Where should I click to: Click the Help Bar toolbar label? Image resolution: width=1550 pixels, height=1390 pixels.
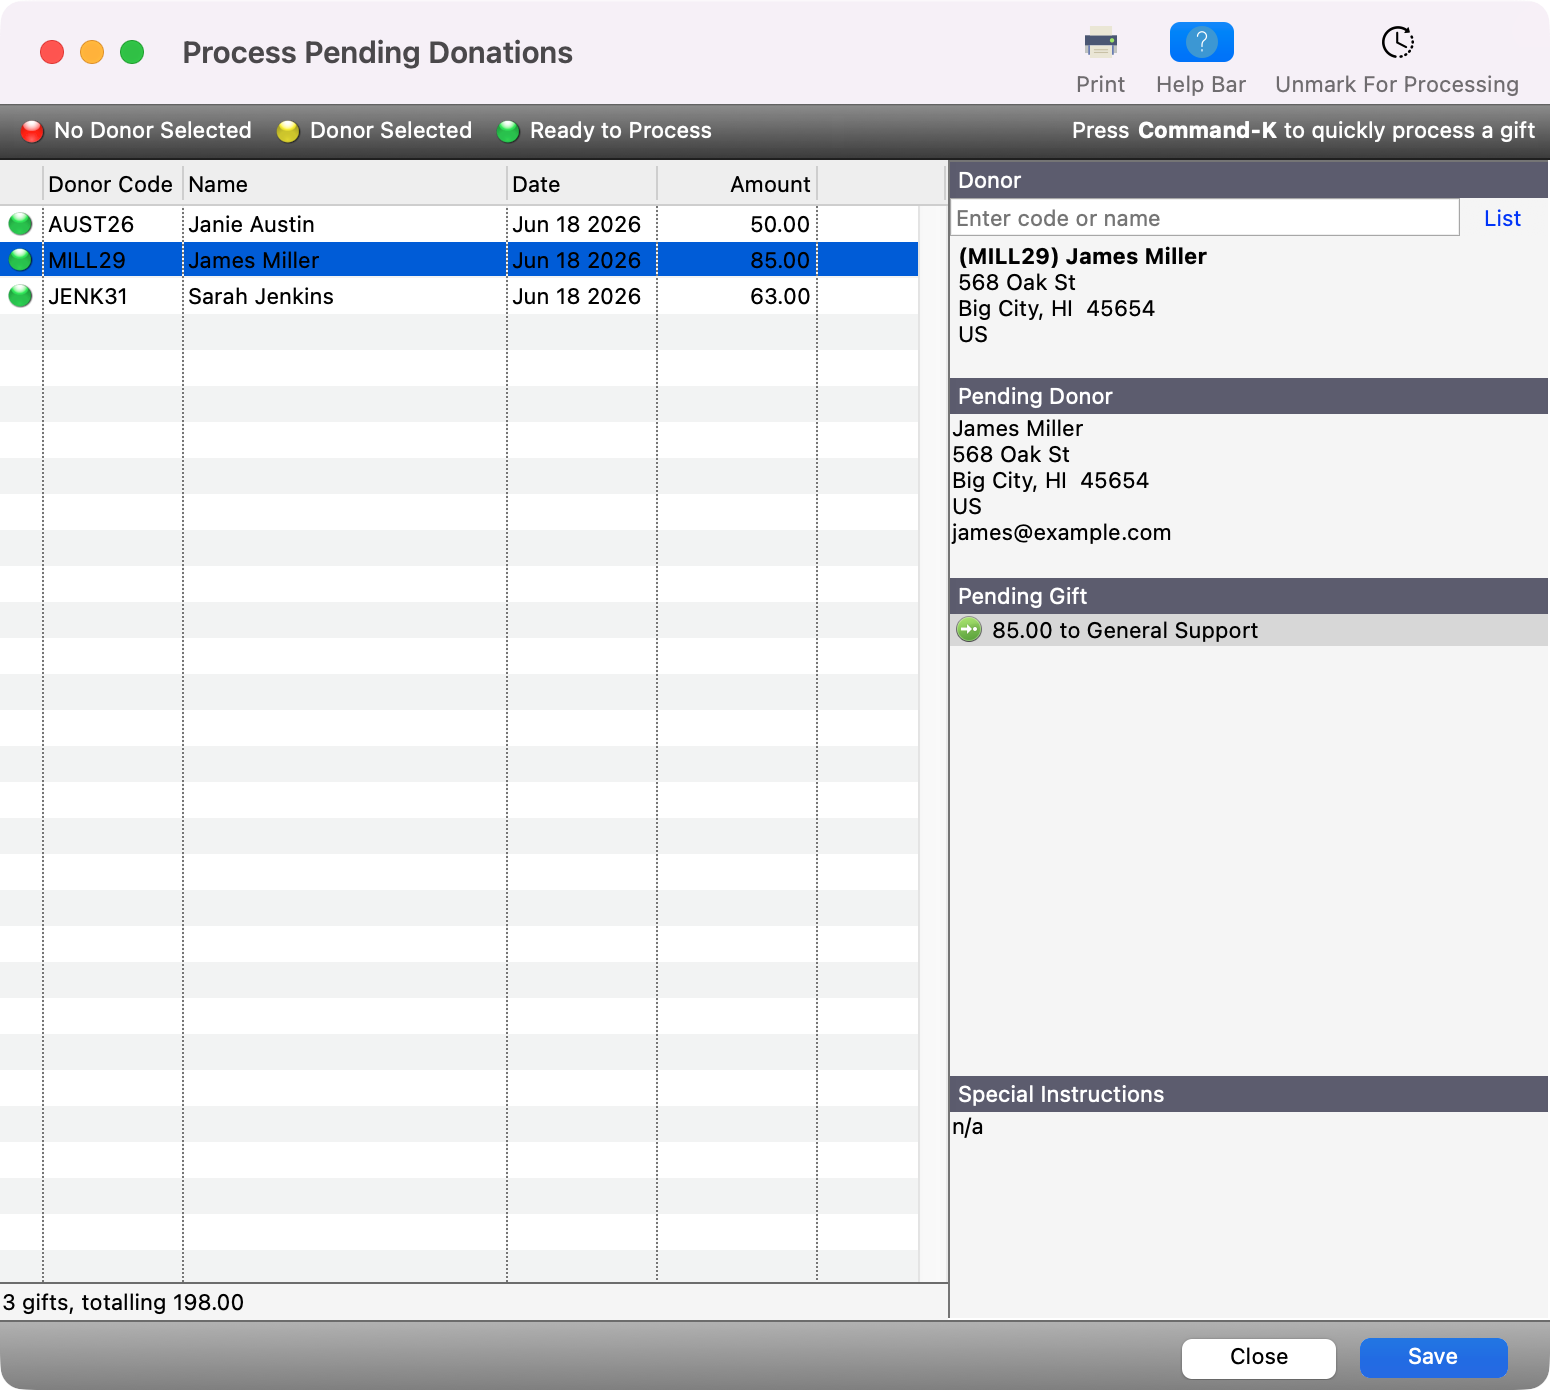pyautogui.click(x=1201, y=84)
